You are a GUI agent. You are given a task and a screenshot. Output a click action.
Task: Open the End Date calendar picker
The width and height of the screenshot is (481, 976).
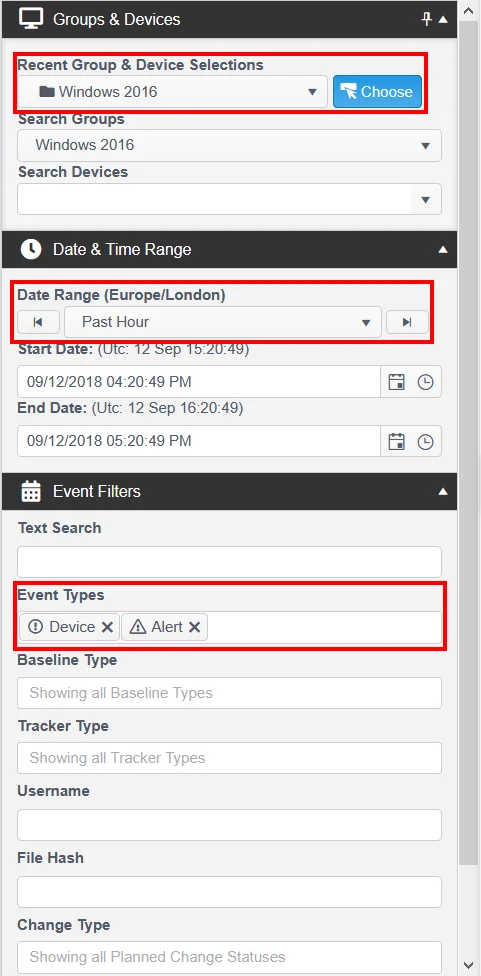click(396, 441)
